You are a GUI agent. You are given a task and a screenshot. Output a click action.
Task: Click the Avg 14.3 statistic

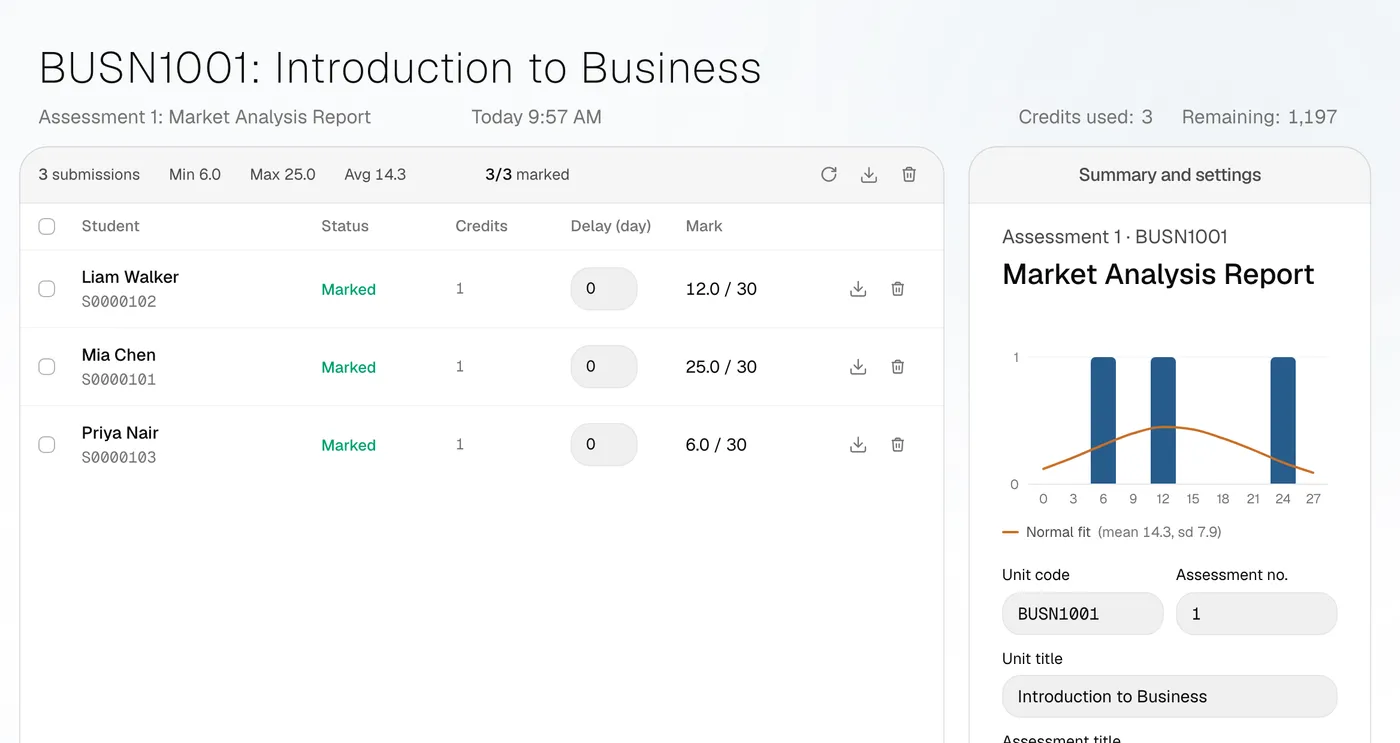tap(375, 175)
